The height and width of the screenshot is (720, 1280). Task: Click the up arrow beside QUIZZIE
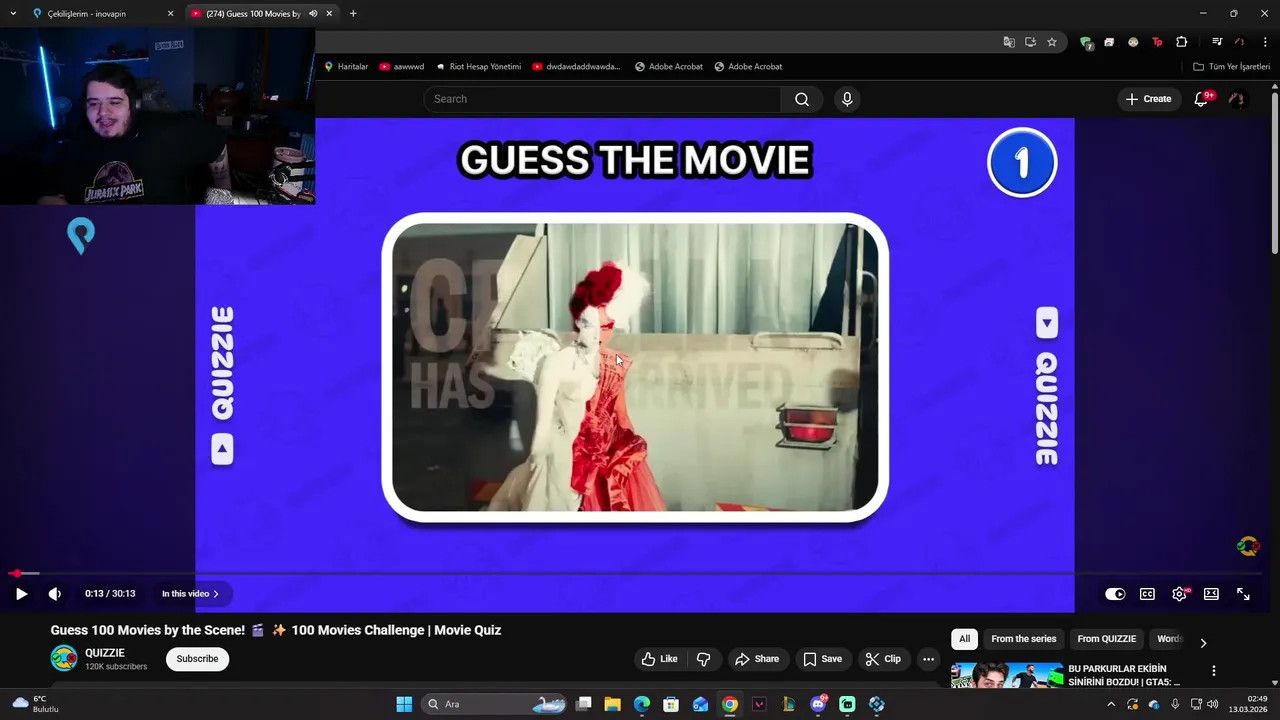222,449
